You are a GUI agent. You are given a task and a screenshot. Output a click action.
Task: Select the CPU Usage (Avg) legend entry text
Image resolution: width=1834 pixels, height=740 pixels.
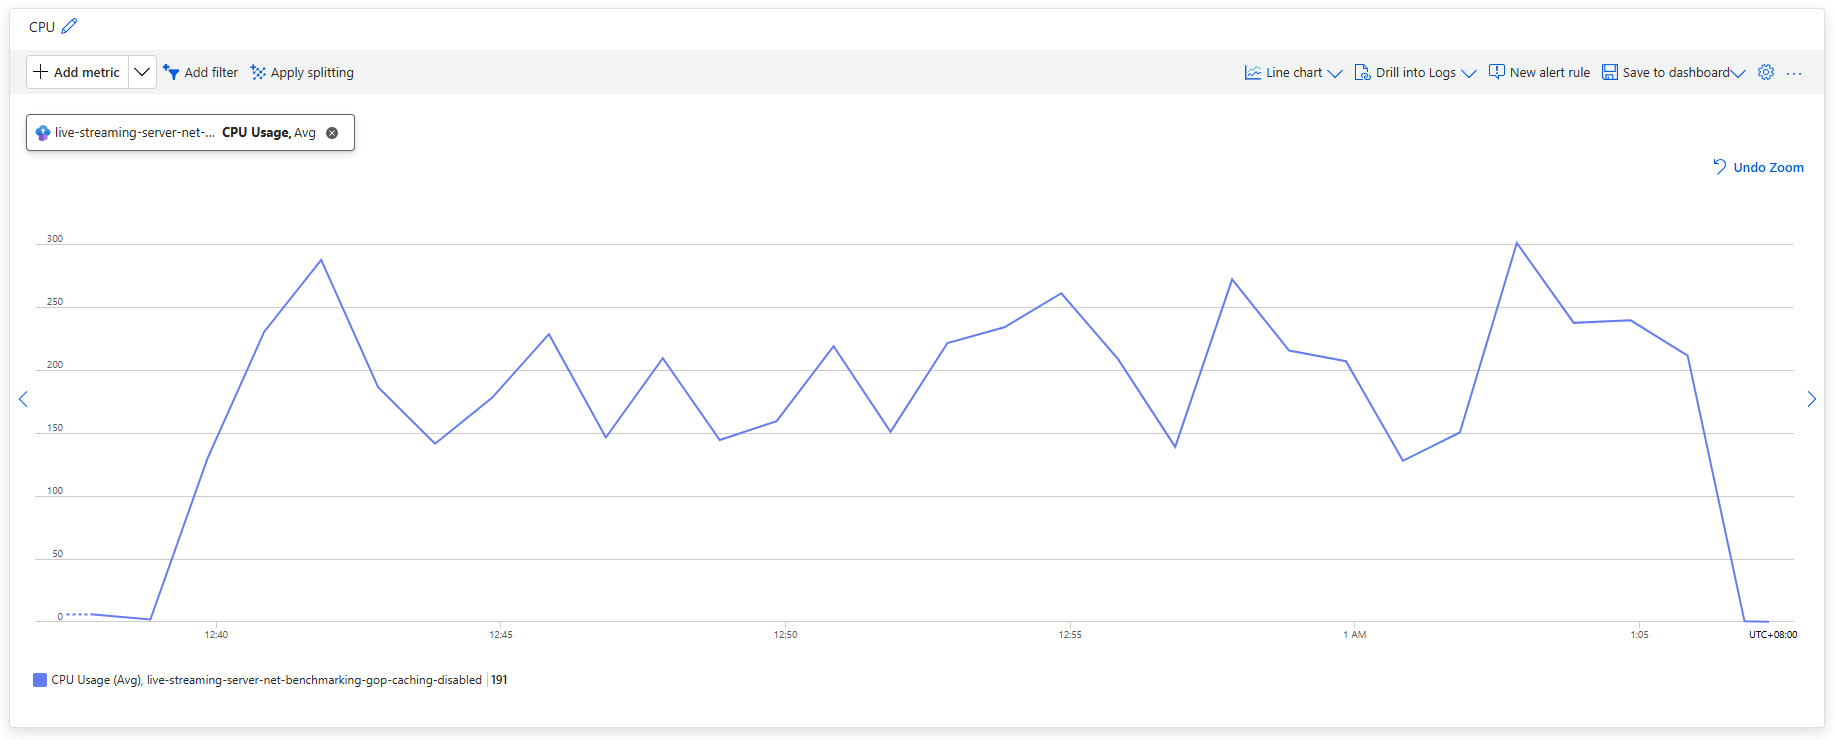coord(266,680)
